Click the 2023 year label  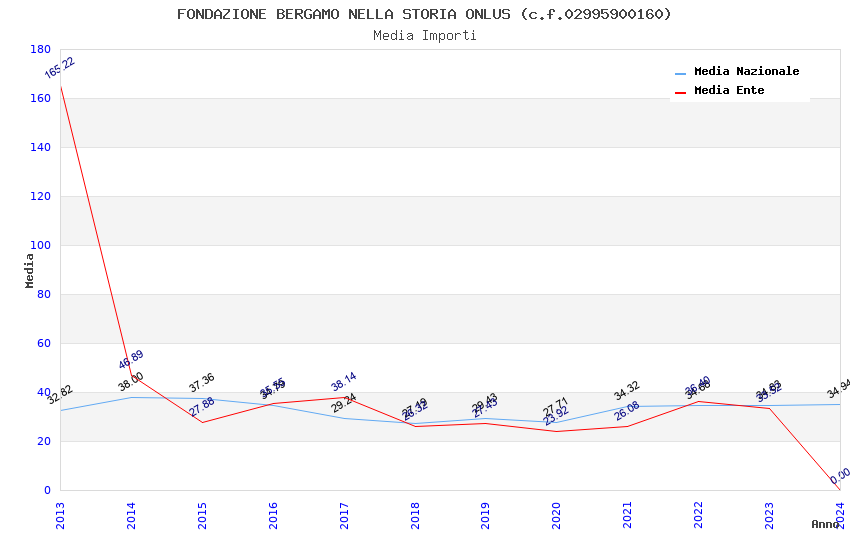click(770, 515)
